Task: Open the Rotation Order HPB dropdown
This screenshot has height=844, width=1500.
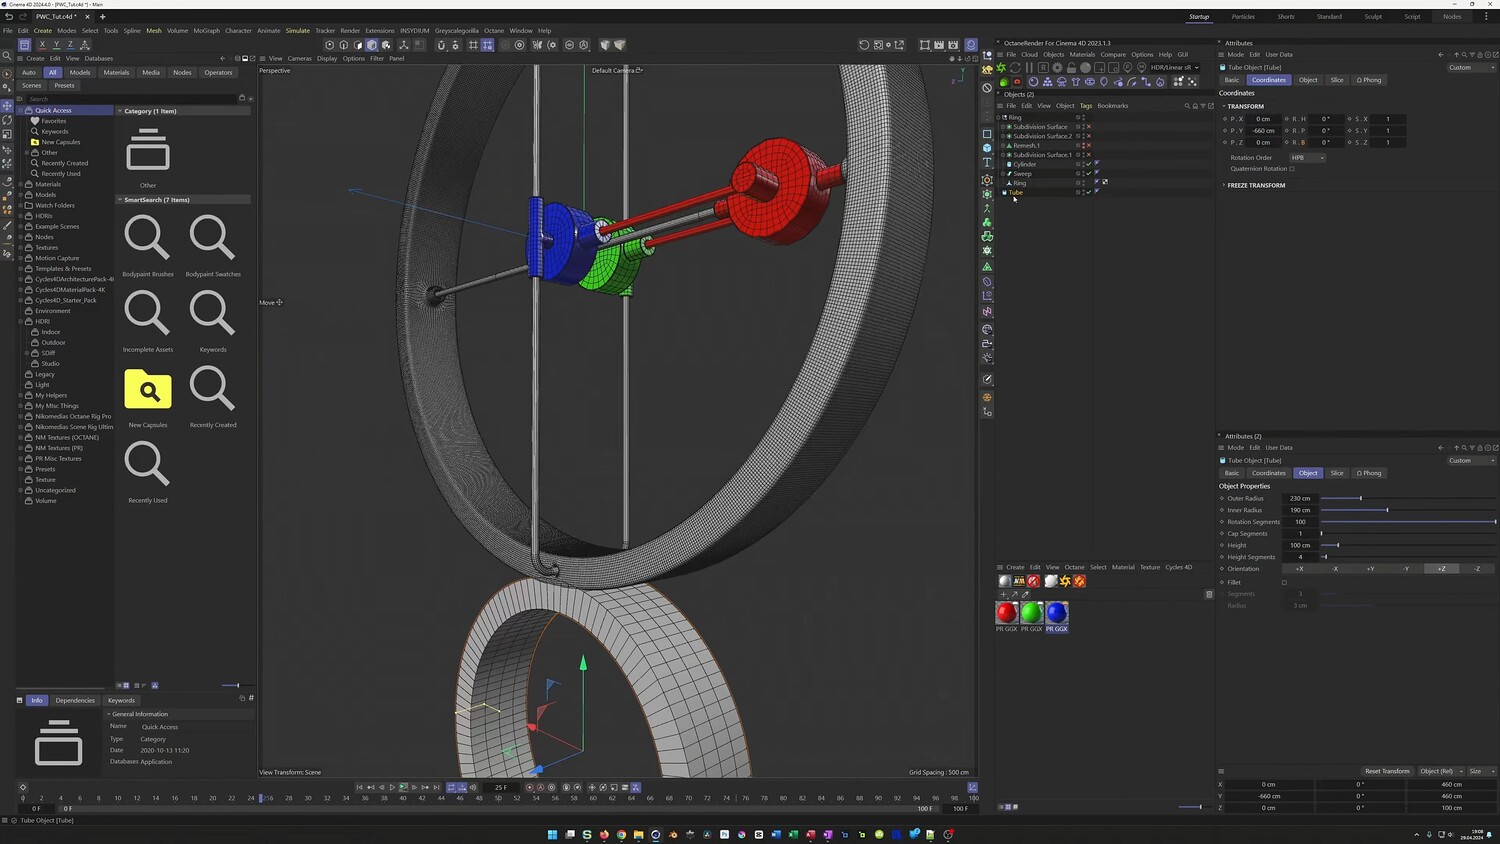Action: coord(1307,158)
